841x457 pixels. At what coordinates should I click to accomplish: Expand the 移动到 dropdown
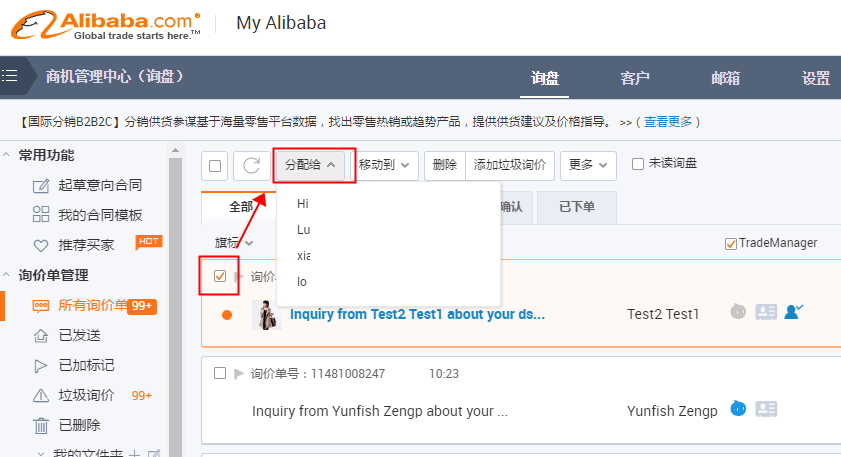pyautogui.click(x=388, y=165)
